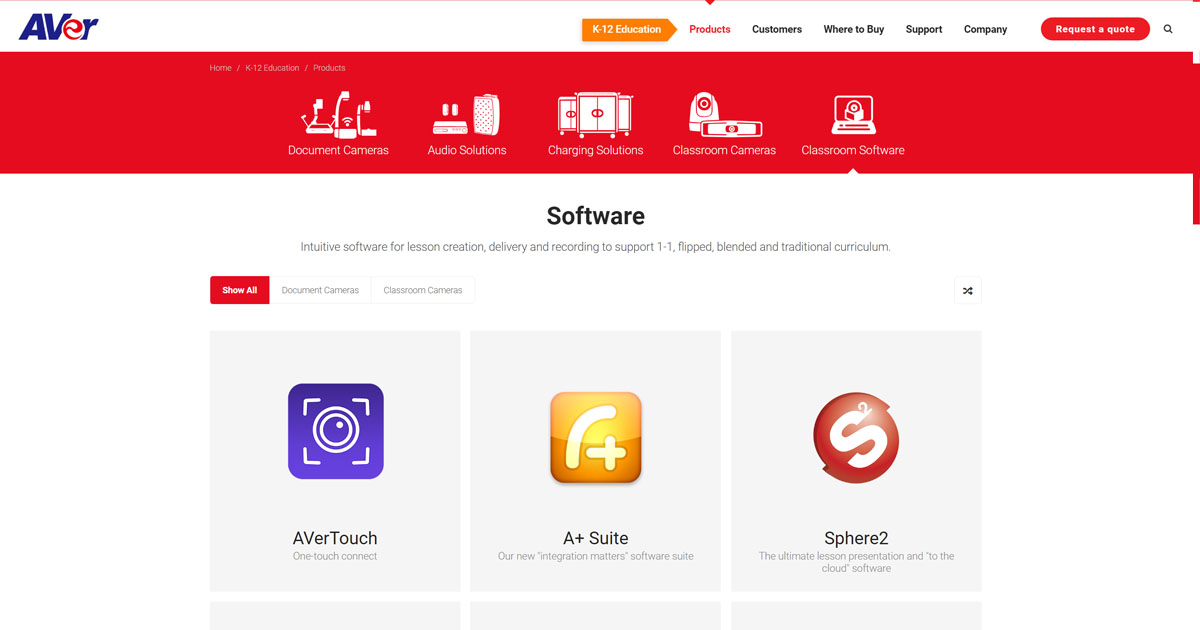Open the AVerTouch purple app icon
This screenshot has height=630, width=1200.
(335, 431)
